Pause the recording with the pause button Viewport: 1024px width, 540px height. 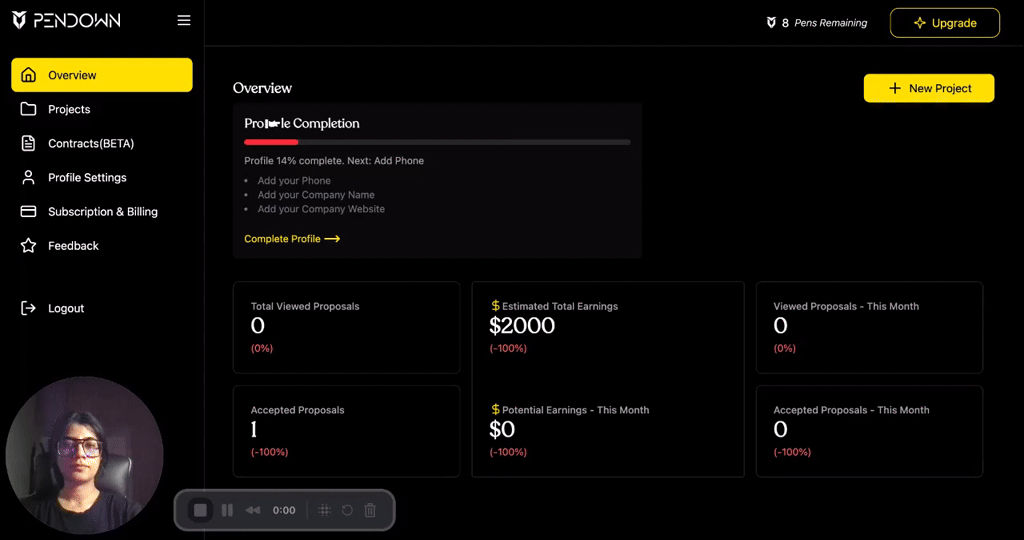[227, 510]
